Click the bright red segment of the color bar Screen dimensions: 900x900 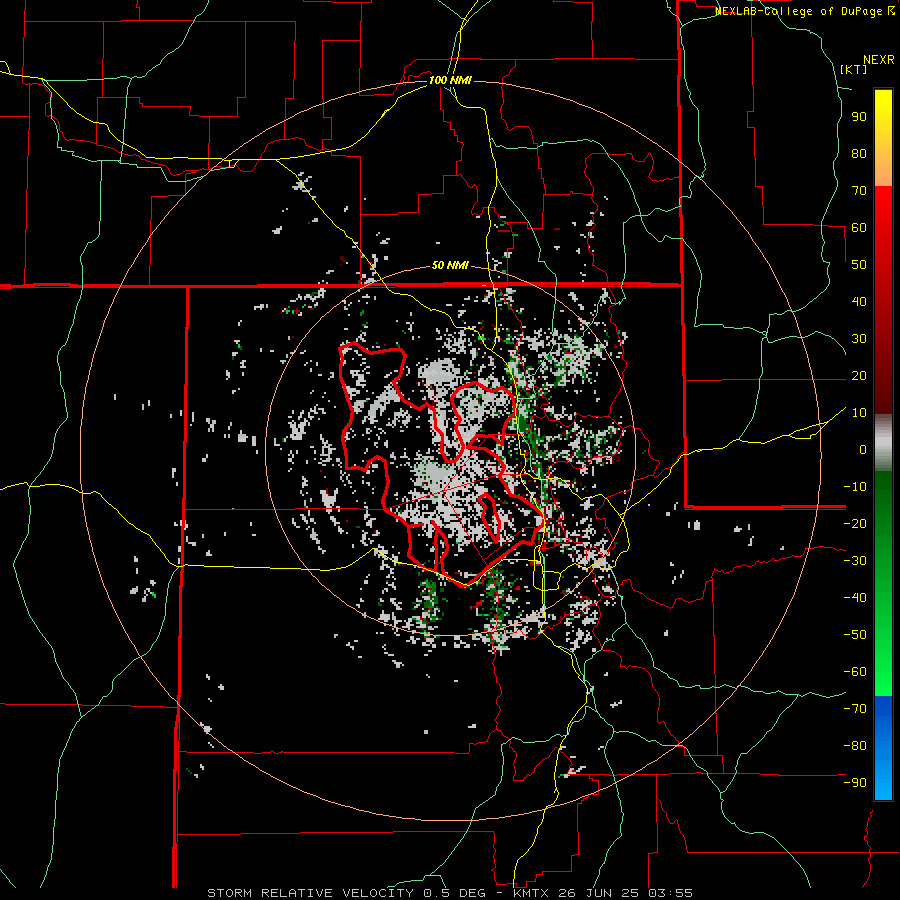[x=883, y=212]
